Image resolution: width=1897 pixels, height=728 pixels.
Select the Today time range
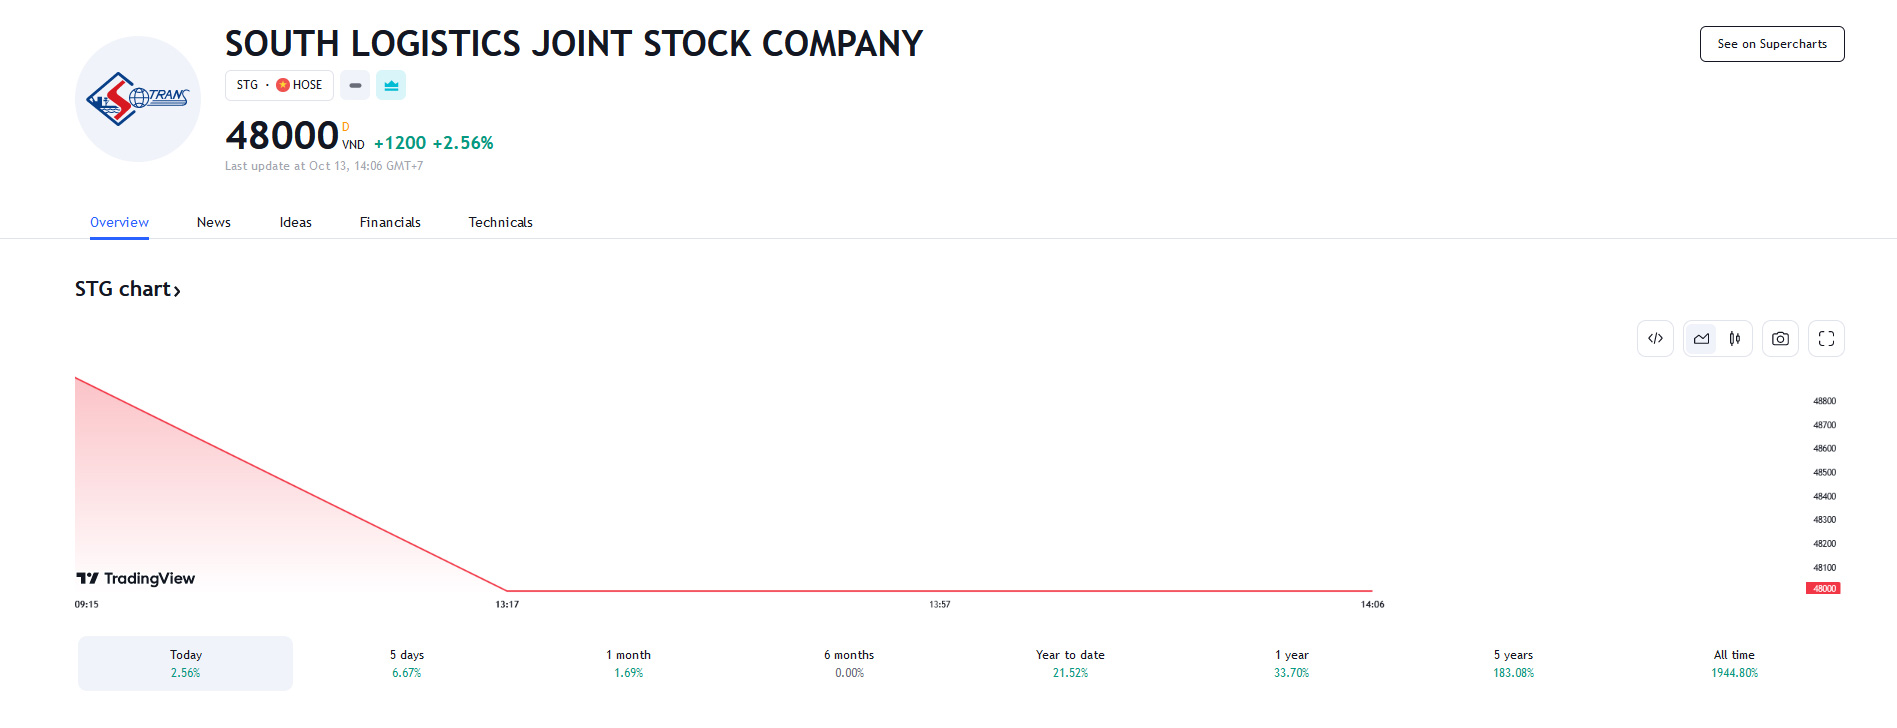pos(186,663)
